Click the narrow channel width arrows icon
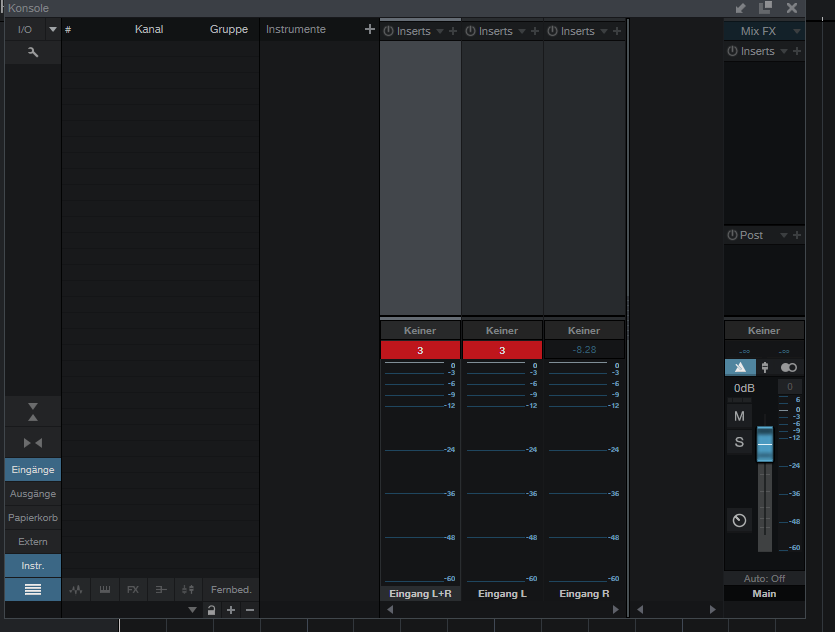 [x=32, y=442]
